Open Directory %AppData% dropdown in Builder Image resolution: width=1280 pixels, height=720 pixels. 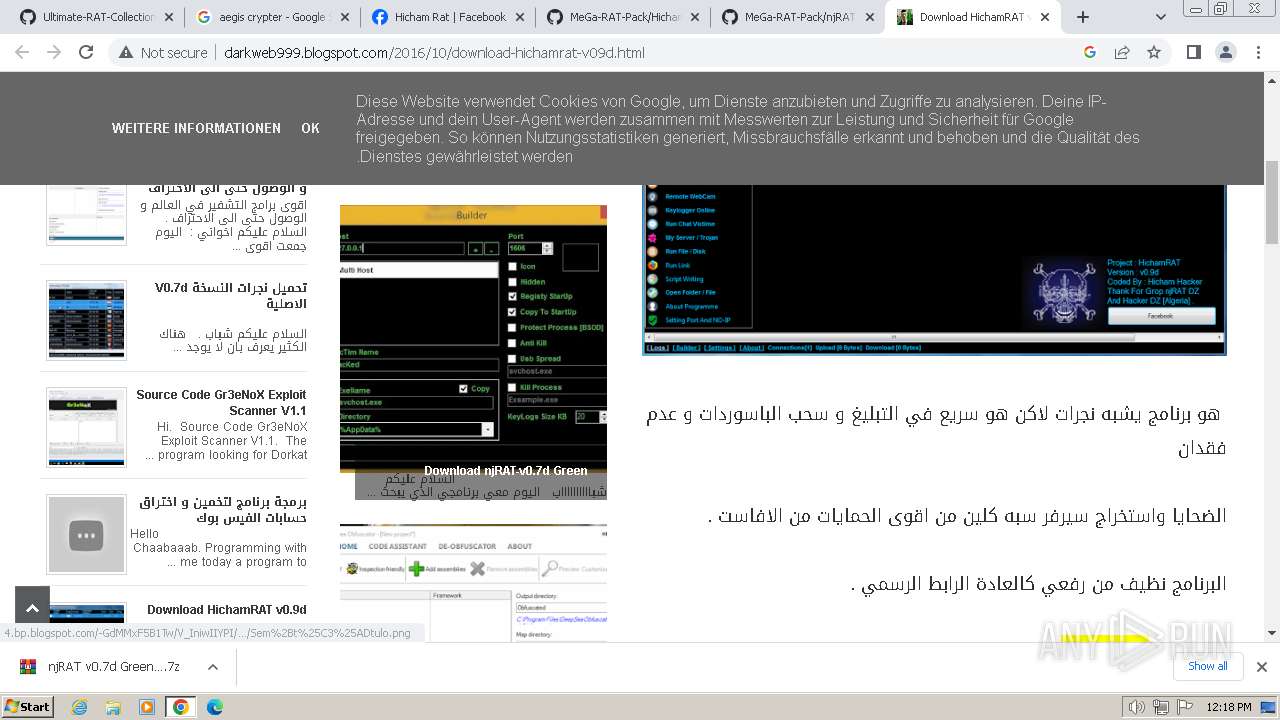488,429
